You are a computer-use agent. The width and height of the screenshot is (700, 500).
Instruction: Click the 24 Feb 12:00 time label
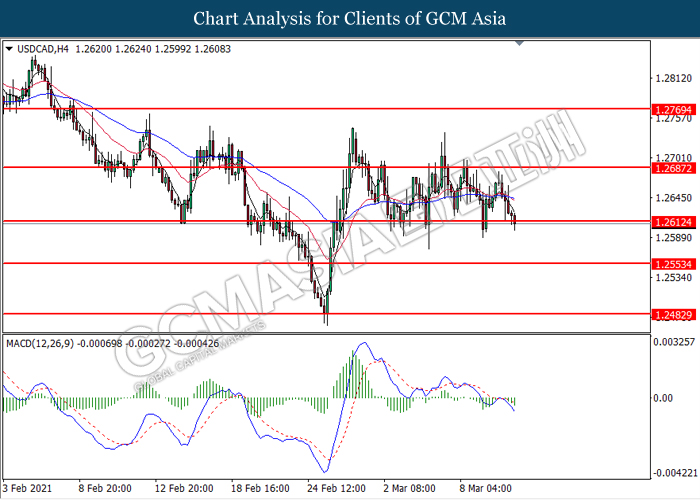tap(335, 489)
